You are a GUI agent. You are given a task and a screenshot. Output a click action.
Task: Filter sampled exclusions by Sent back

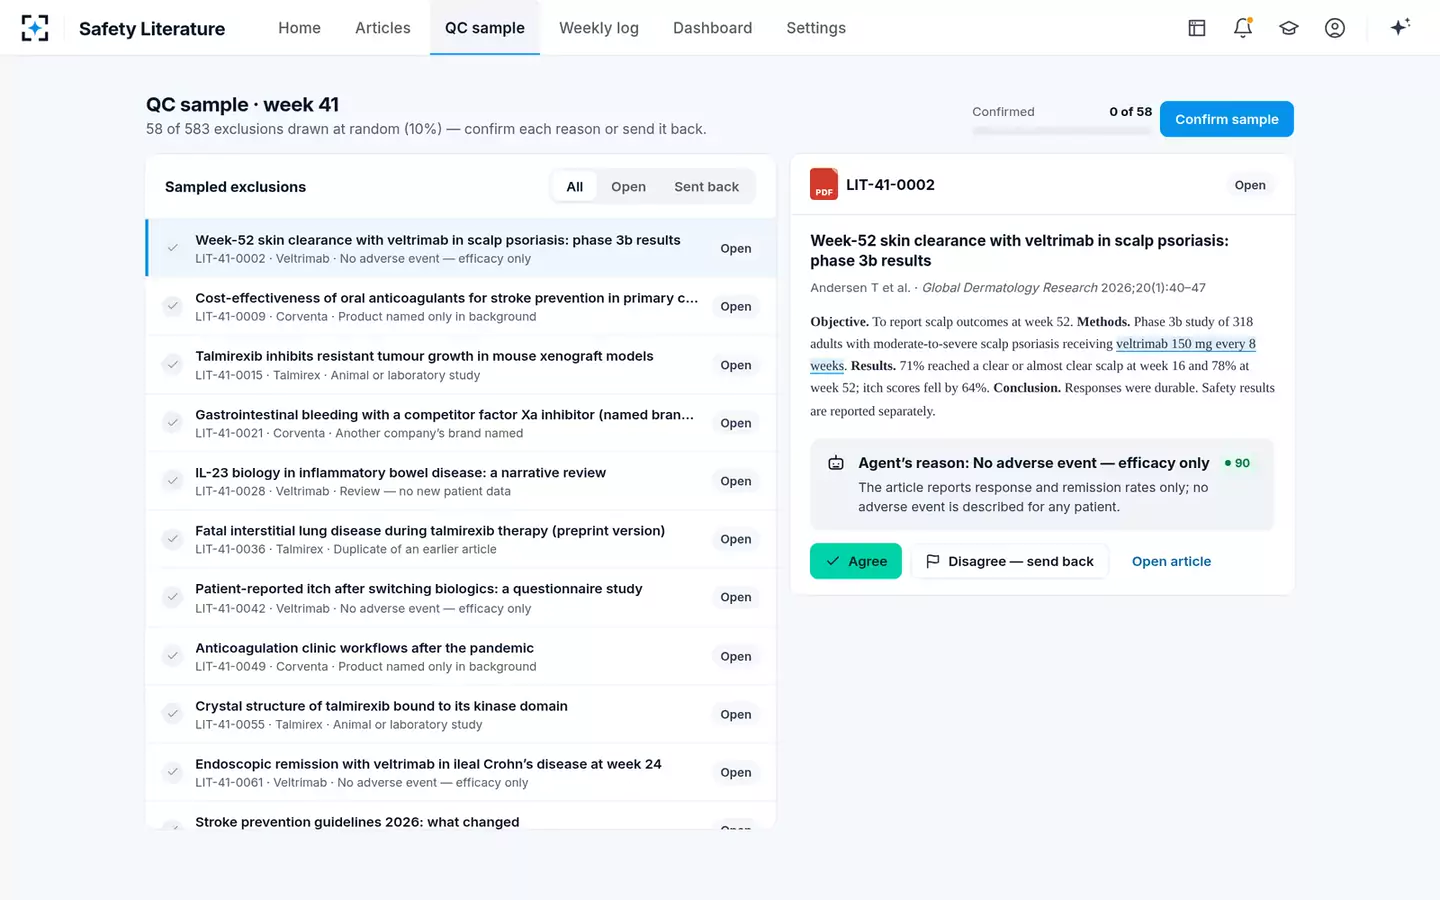(706, 186)
